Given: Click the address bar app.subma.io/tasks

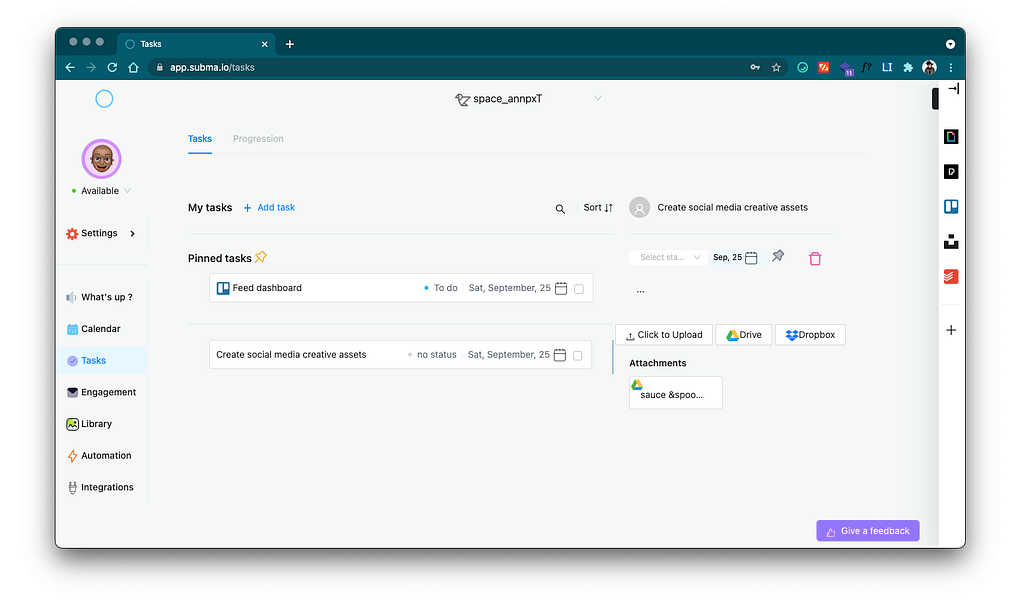Looking at the screenshot, I should [213, 68].
